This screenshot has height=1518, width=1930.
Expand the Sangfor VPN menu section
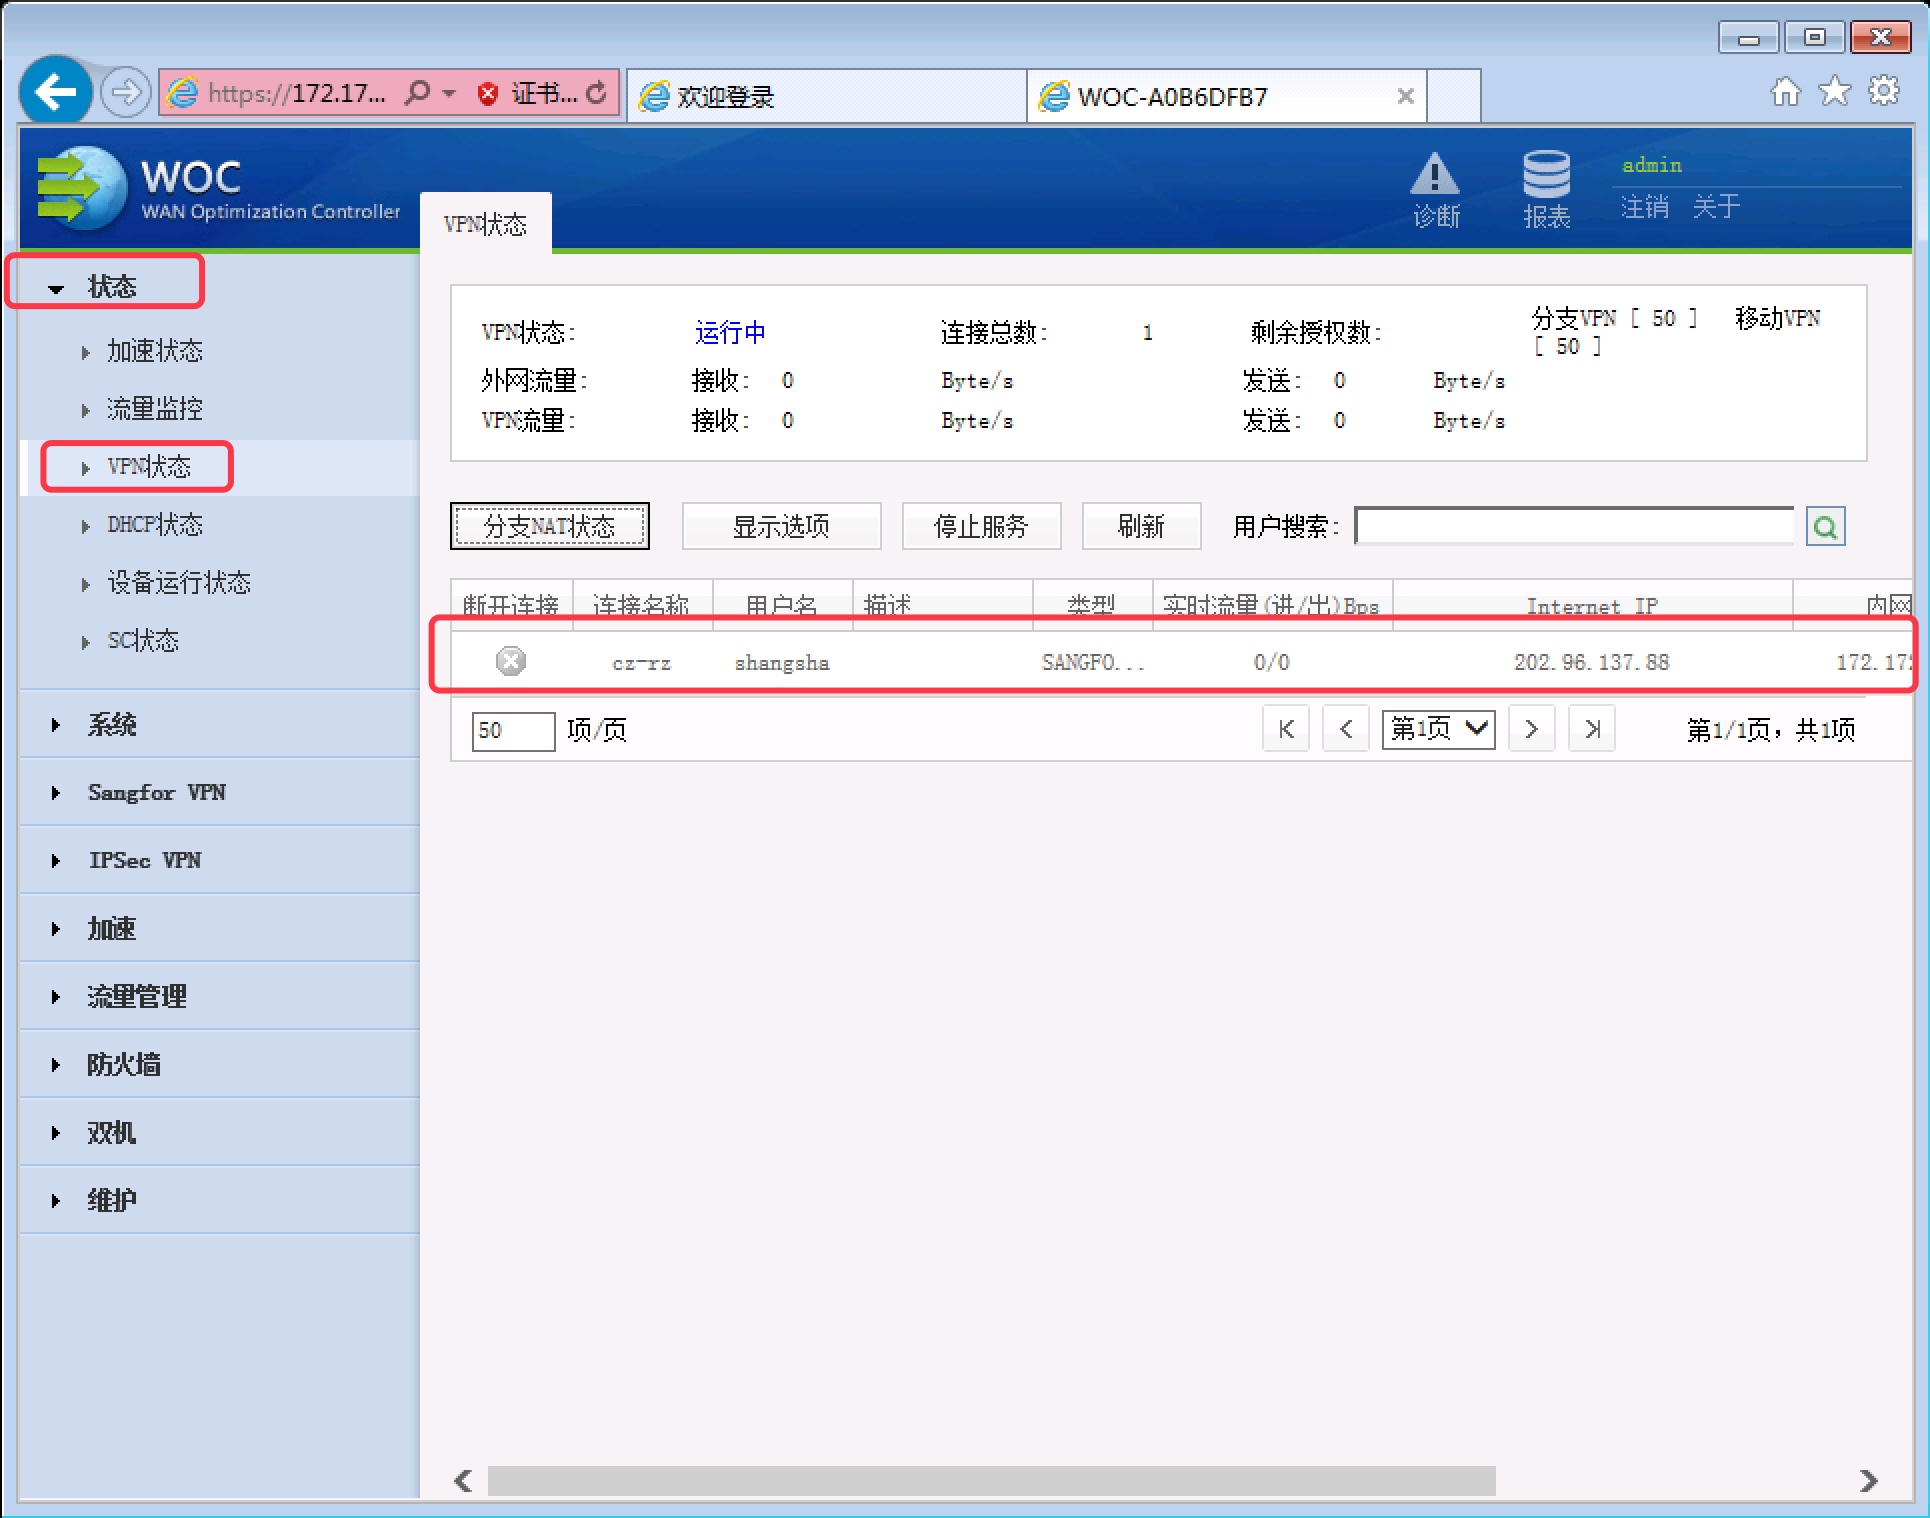(156, 792)
